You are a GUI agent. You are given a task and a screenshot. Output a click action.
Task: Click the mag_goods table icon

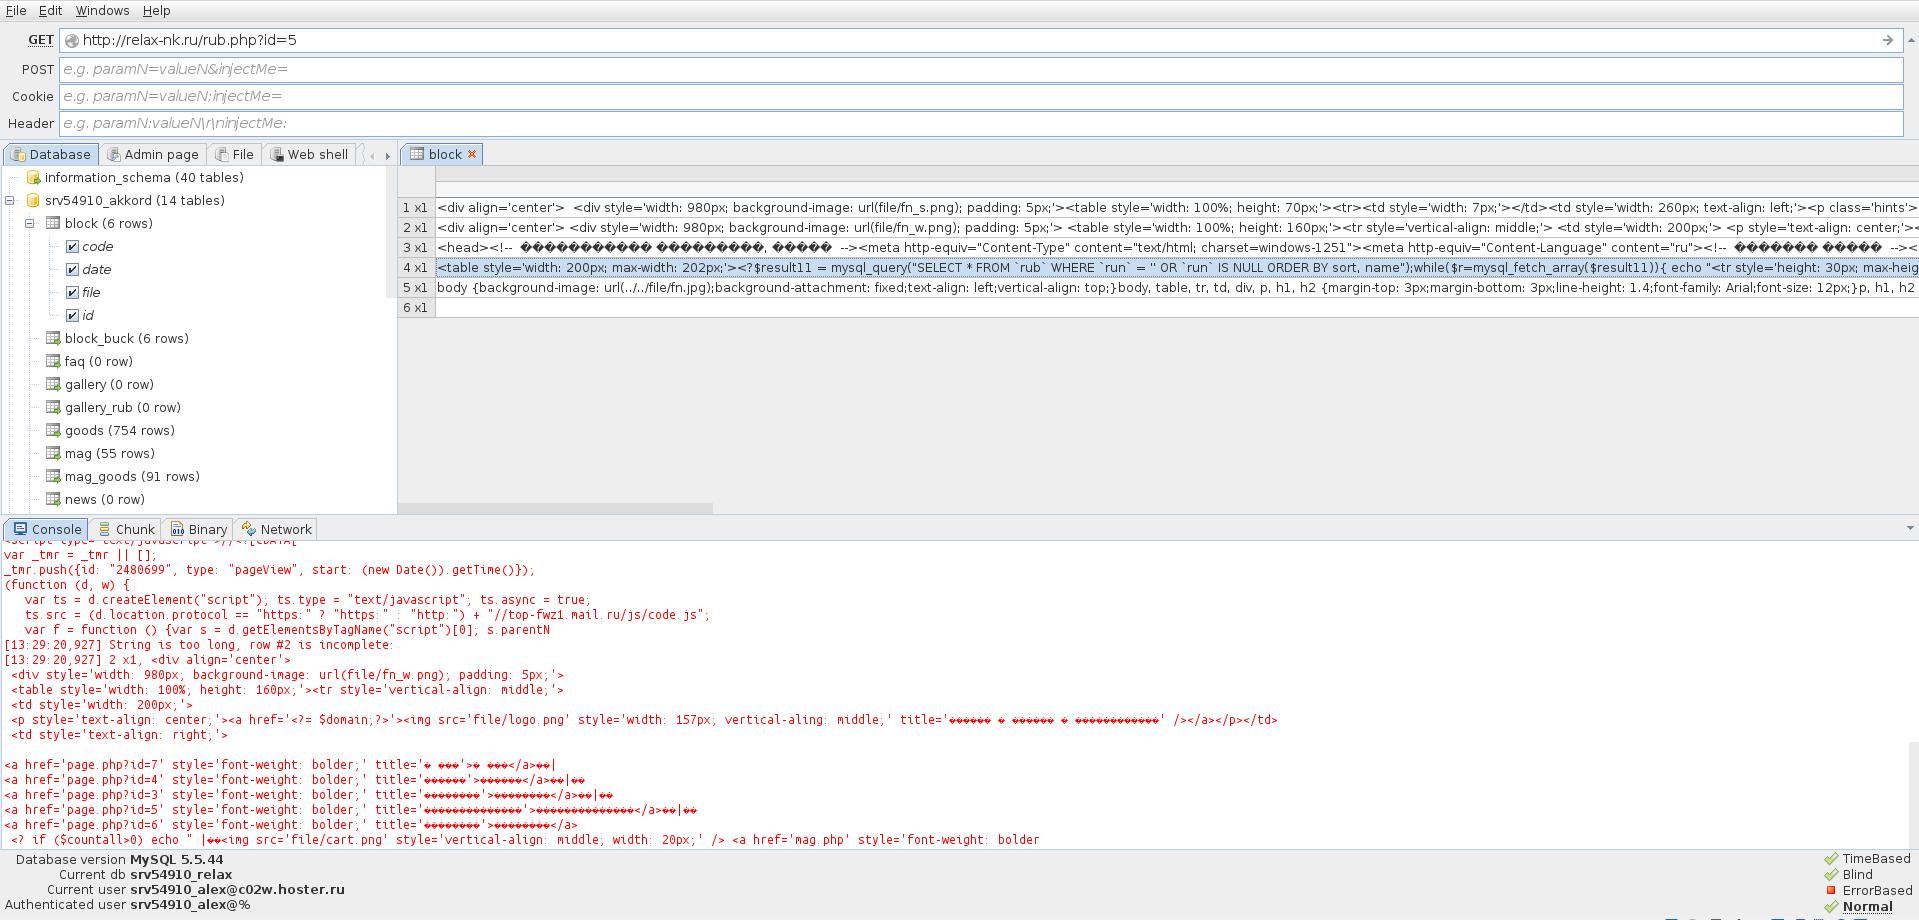click(x=54, y=477)
